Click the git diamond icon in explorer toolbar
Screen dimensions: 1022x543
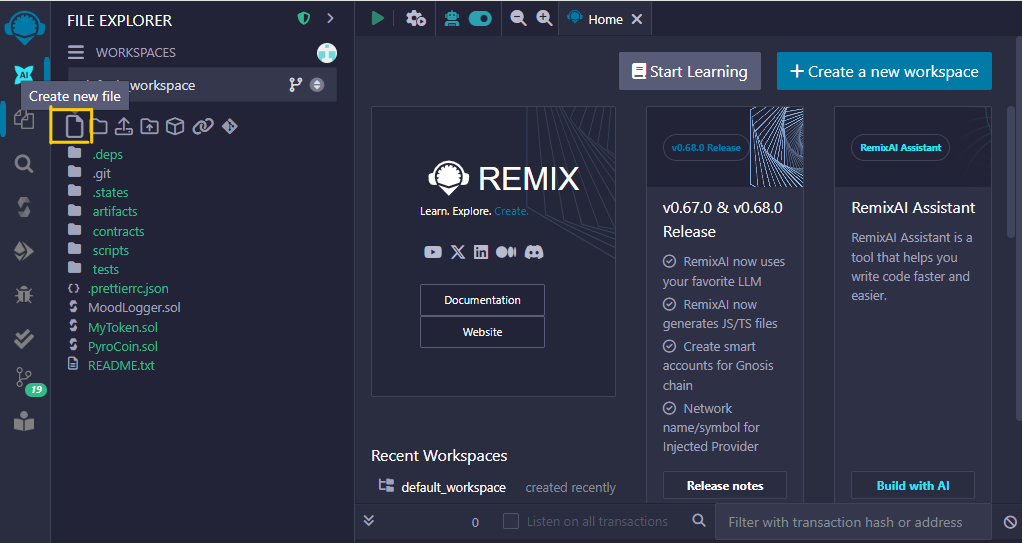click(229, 126)
